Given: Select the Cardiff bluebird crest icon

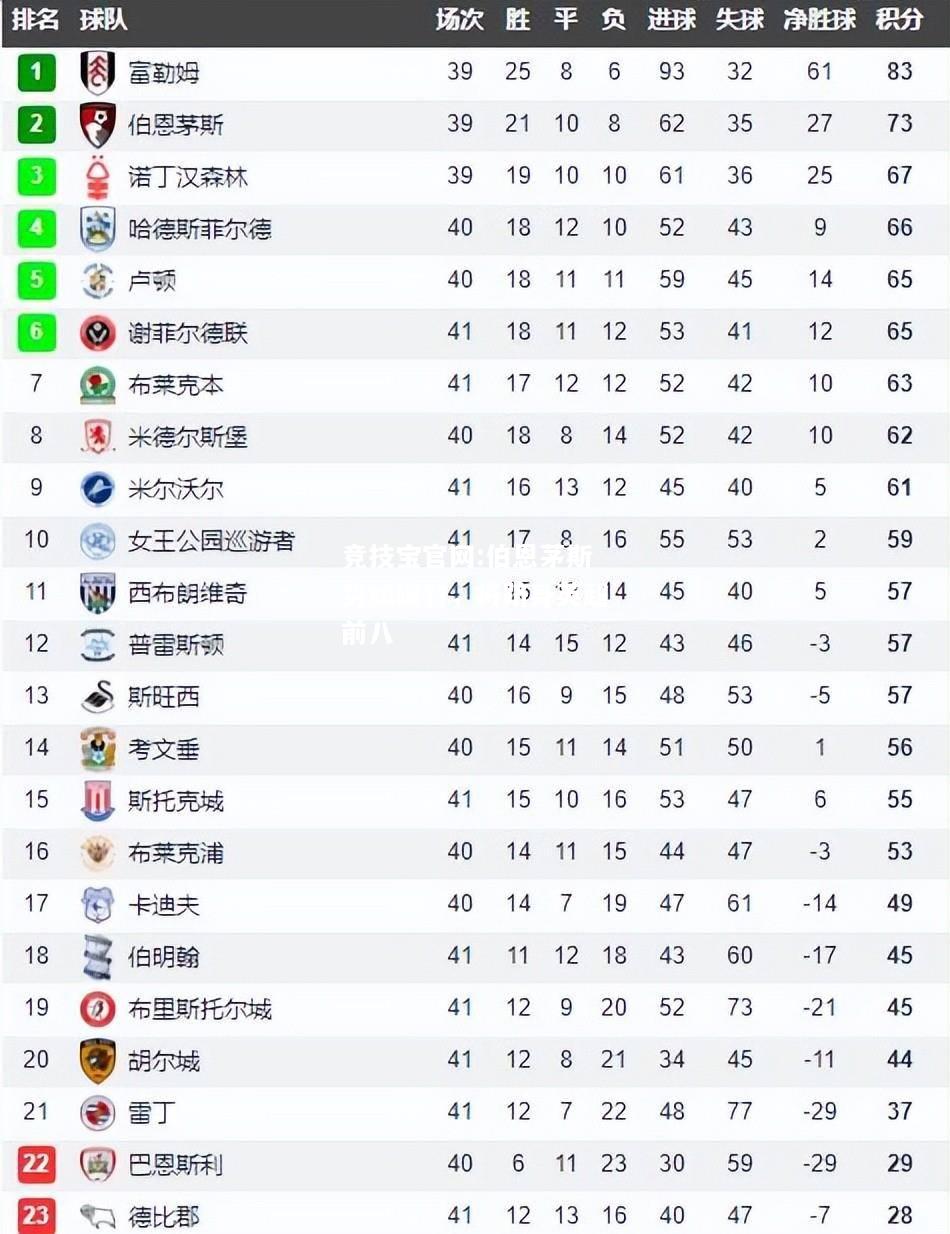Looking at the screenshot, I should [98, 904].
